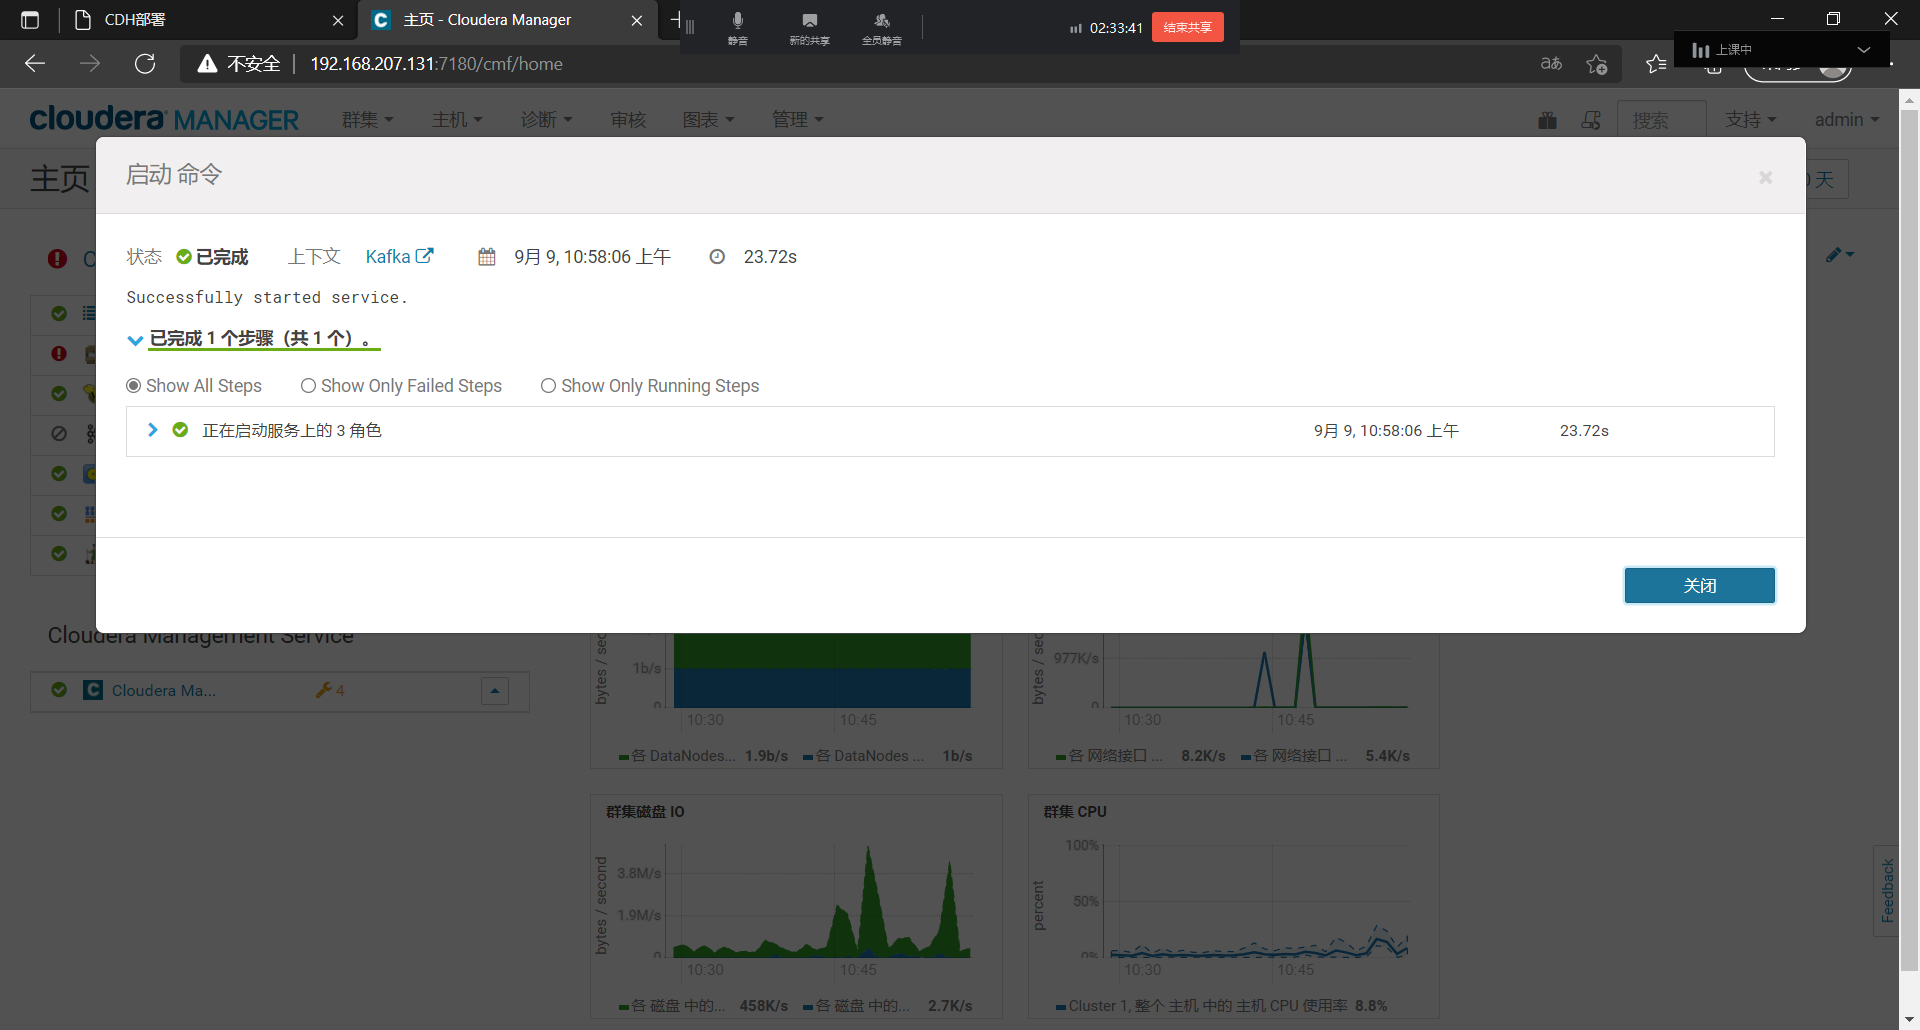Viewport: 1920px width, 1030px height.
Task: Click the Cloudera Manager logo
Action: tap(164, 119)
